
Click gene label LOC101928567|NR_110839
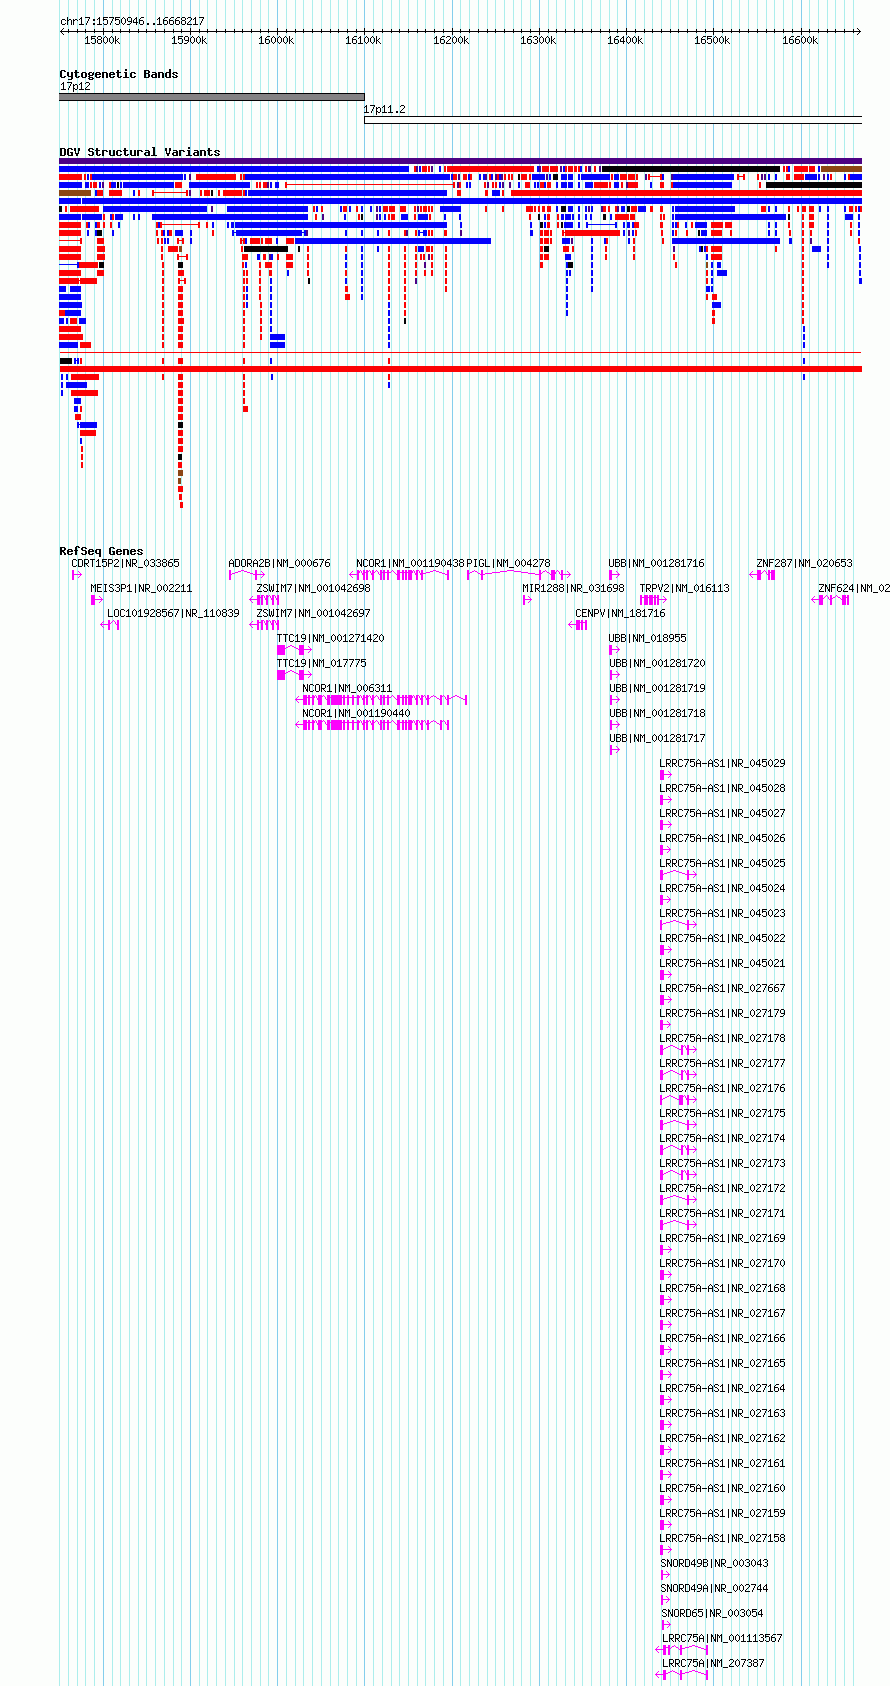(x=173, y=613)
